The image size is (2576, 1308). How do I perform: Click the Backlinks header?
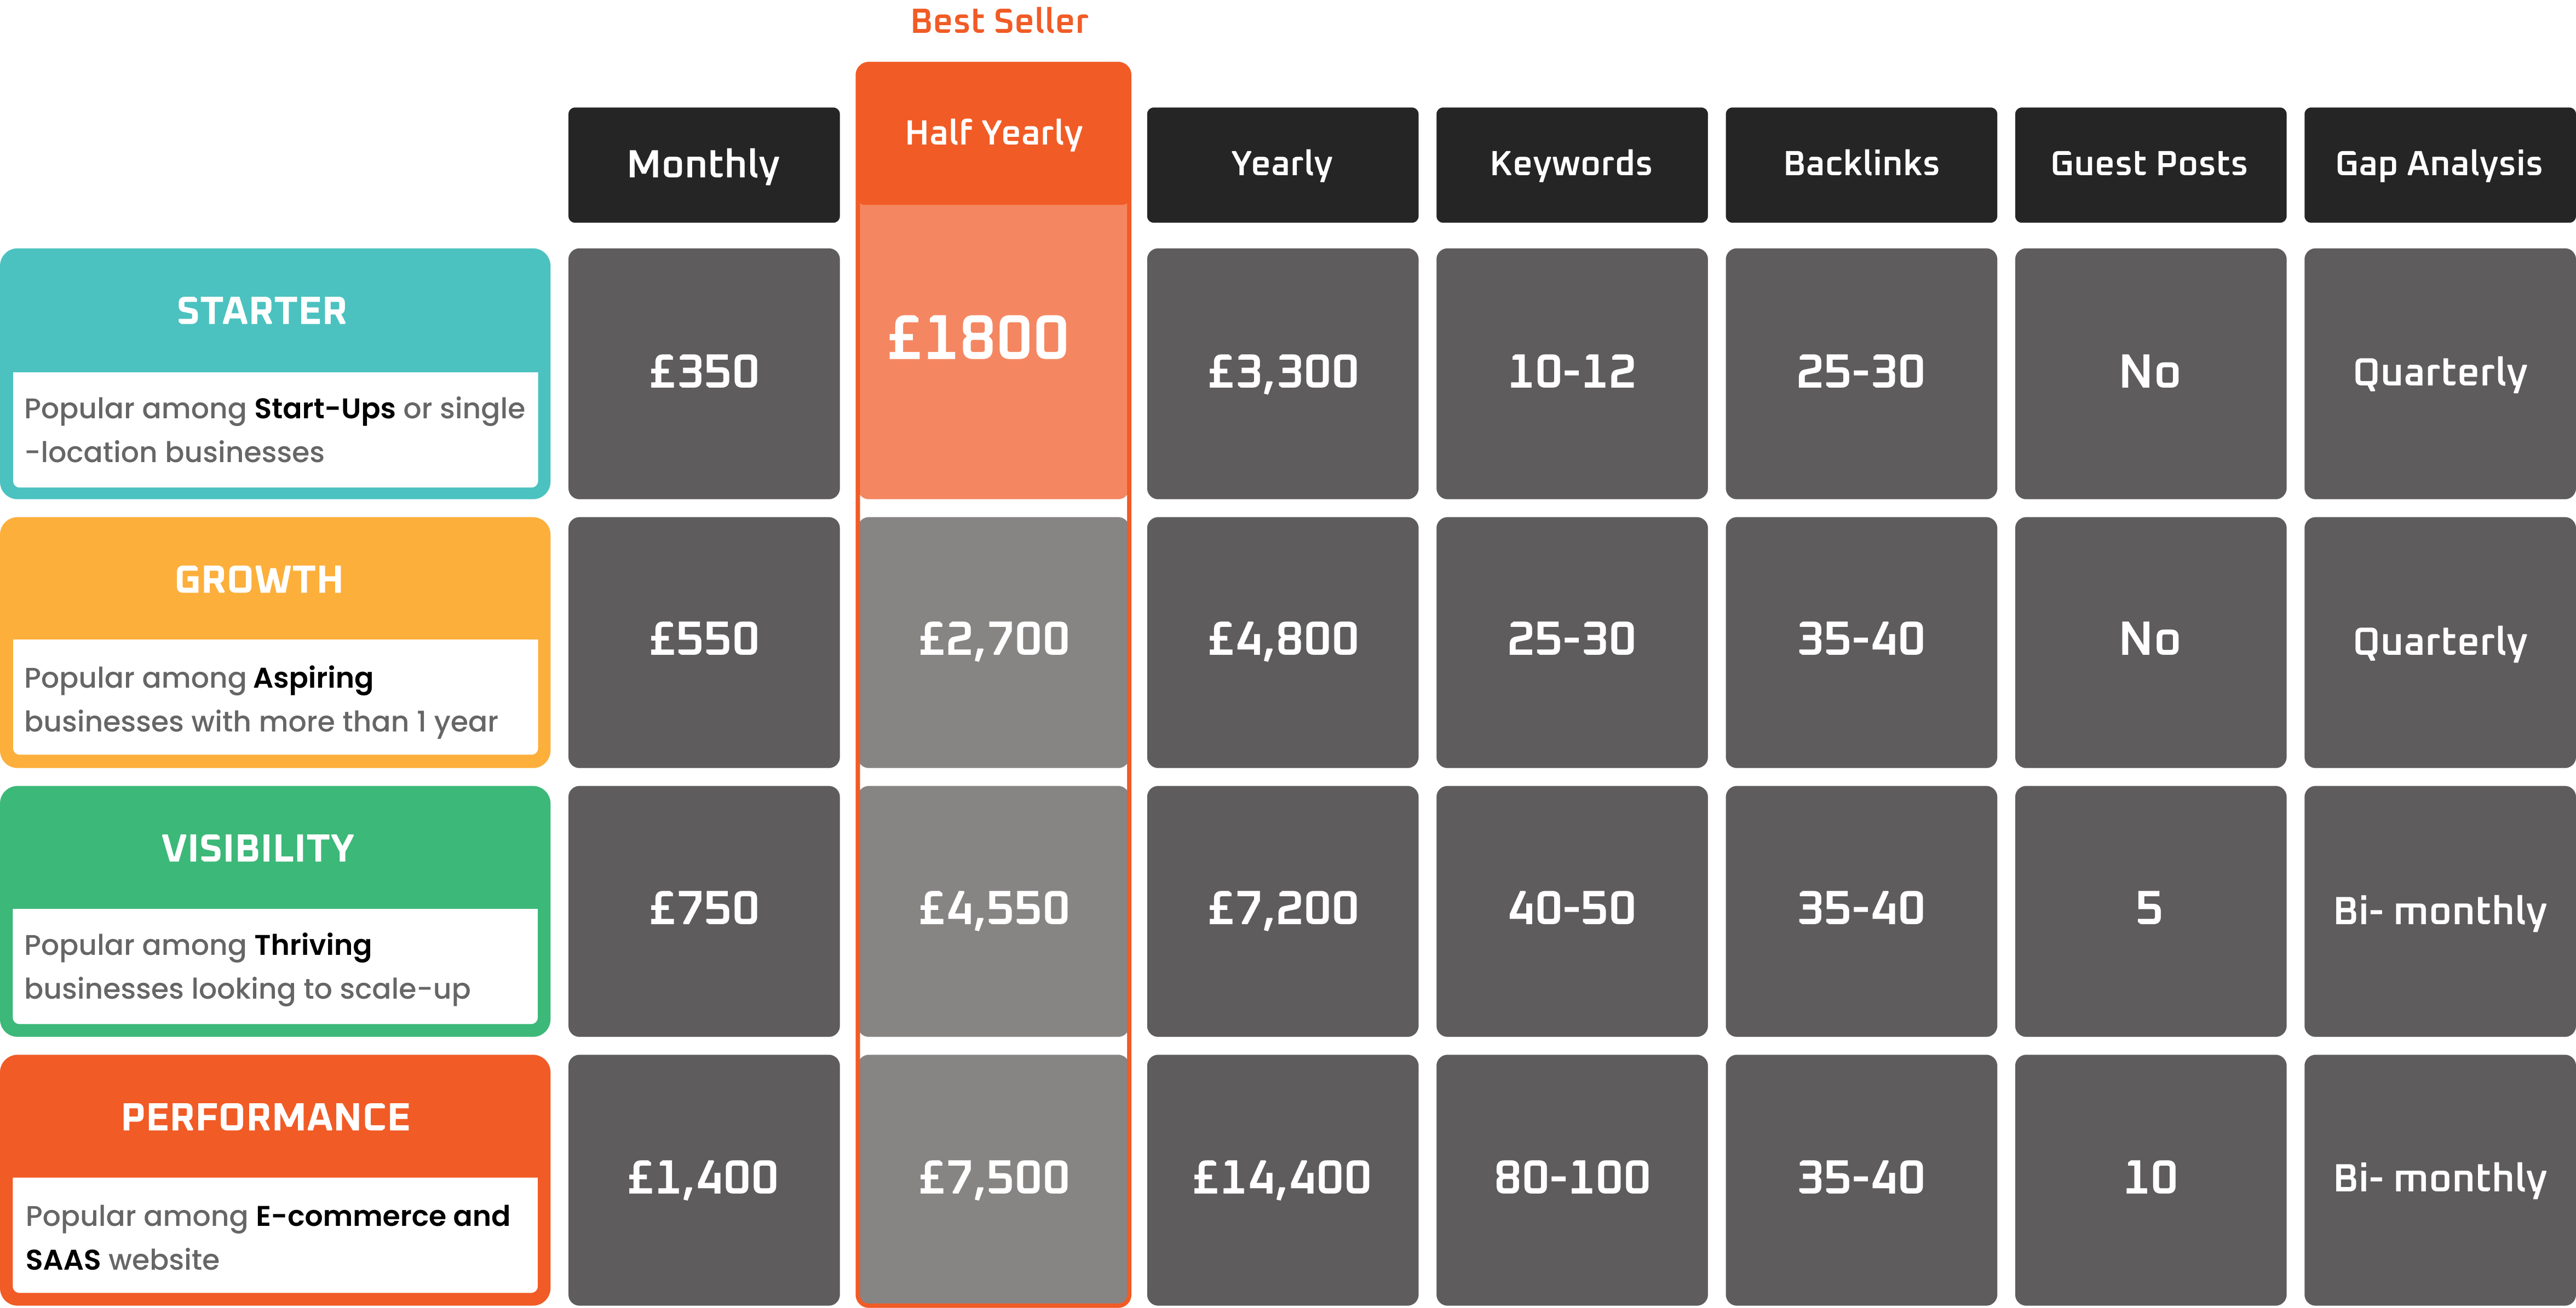tap(1861, 165)
